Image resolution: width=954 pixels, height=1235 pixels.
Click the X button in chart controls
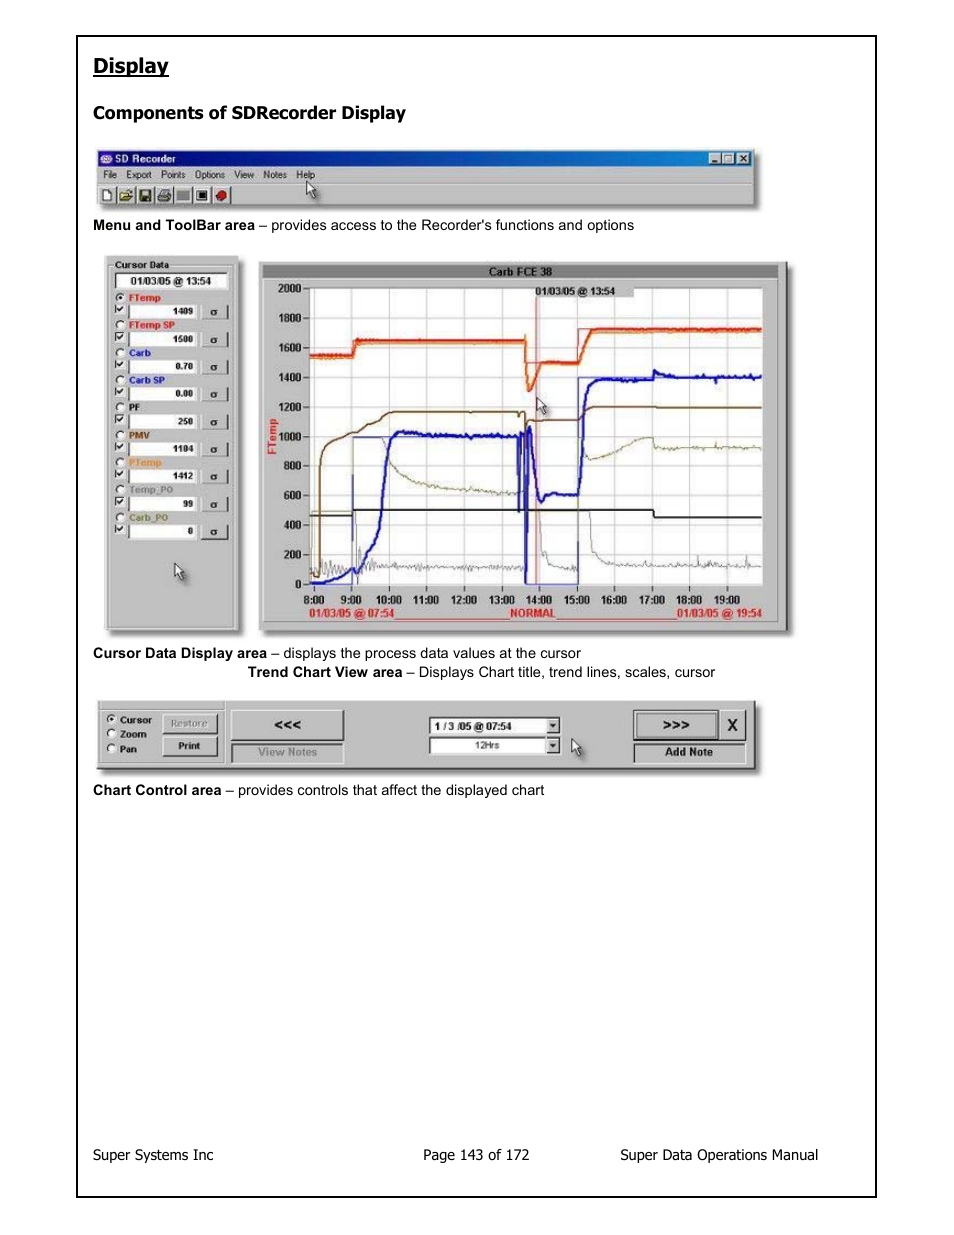pyautogui.click(x=732, y=725)
